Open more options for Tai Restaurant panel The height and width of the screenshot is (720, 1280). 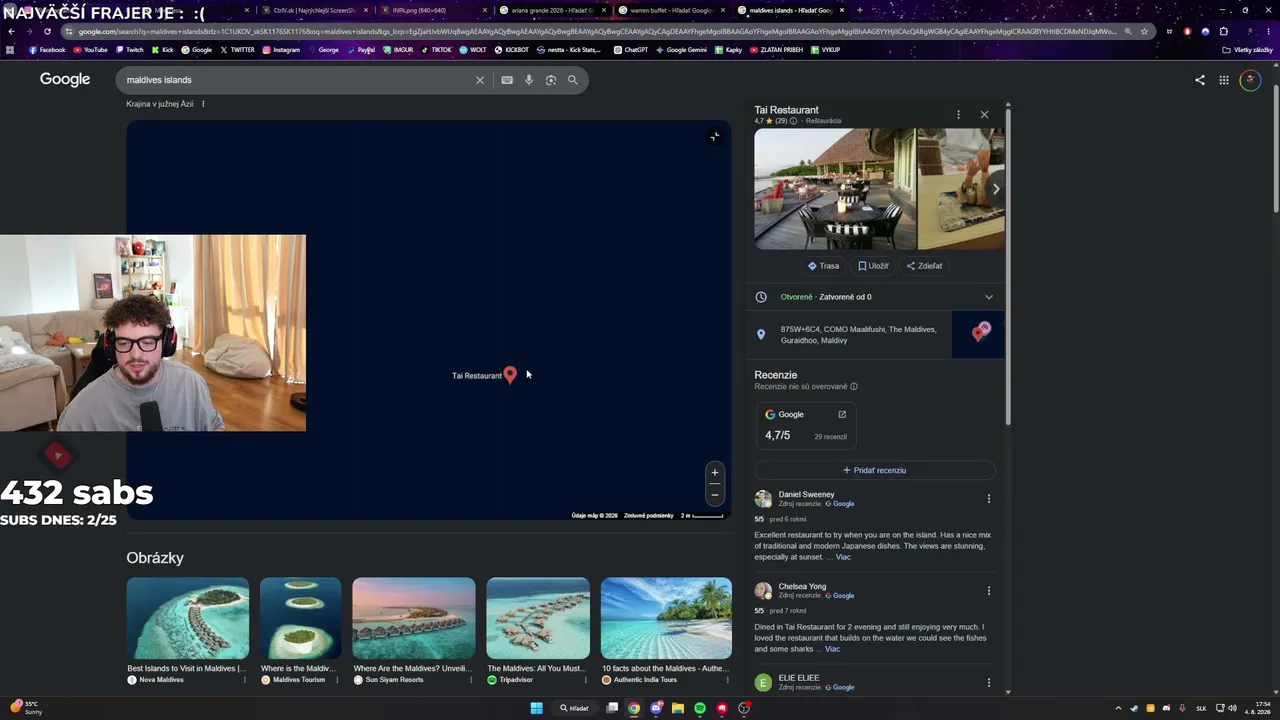(x=958, y=115)
